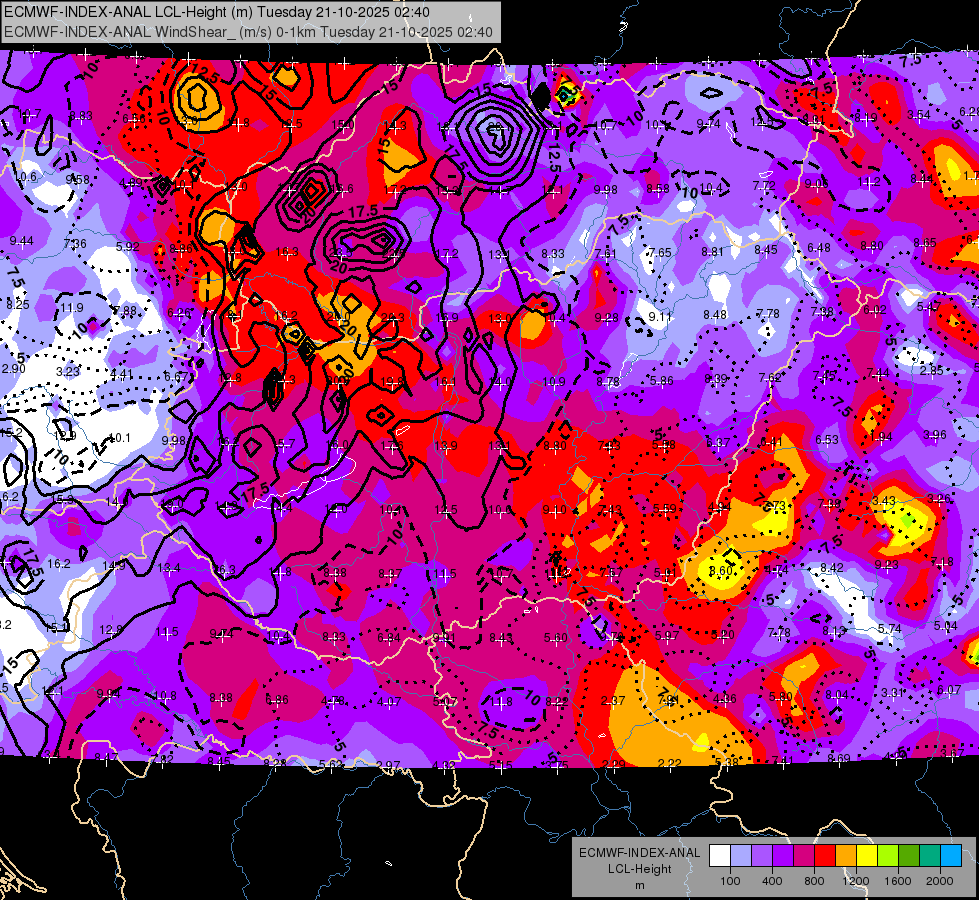
Task: Click the 400 legend scale label
Action: coord(772,881)
